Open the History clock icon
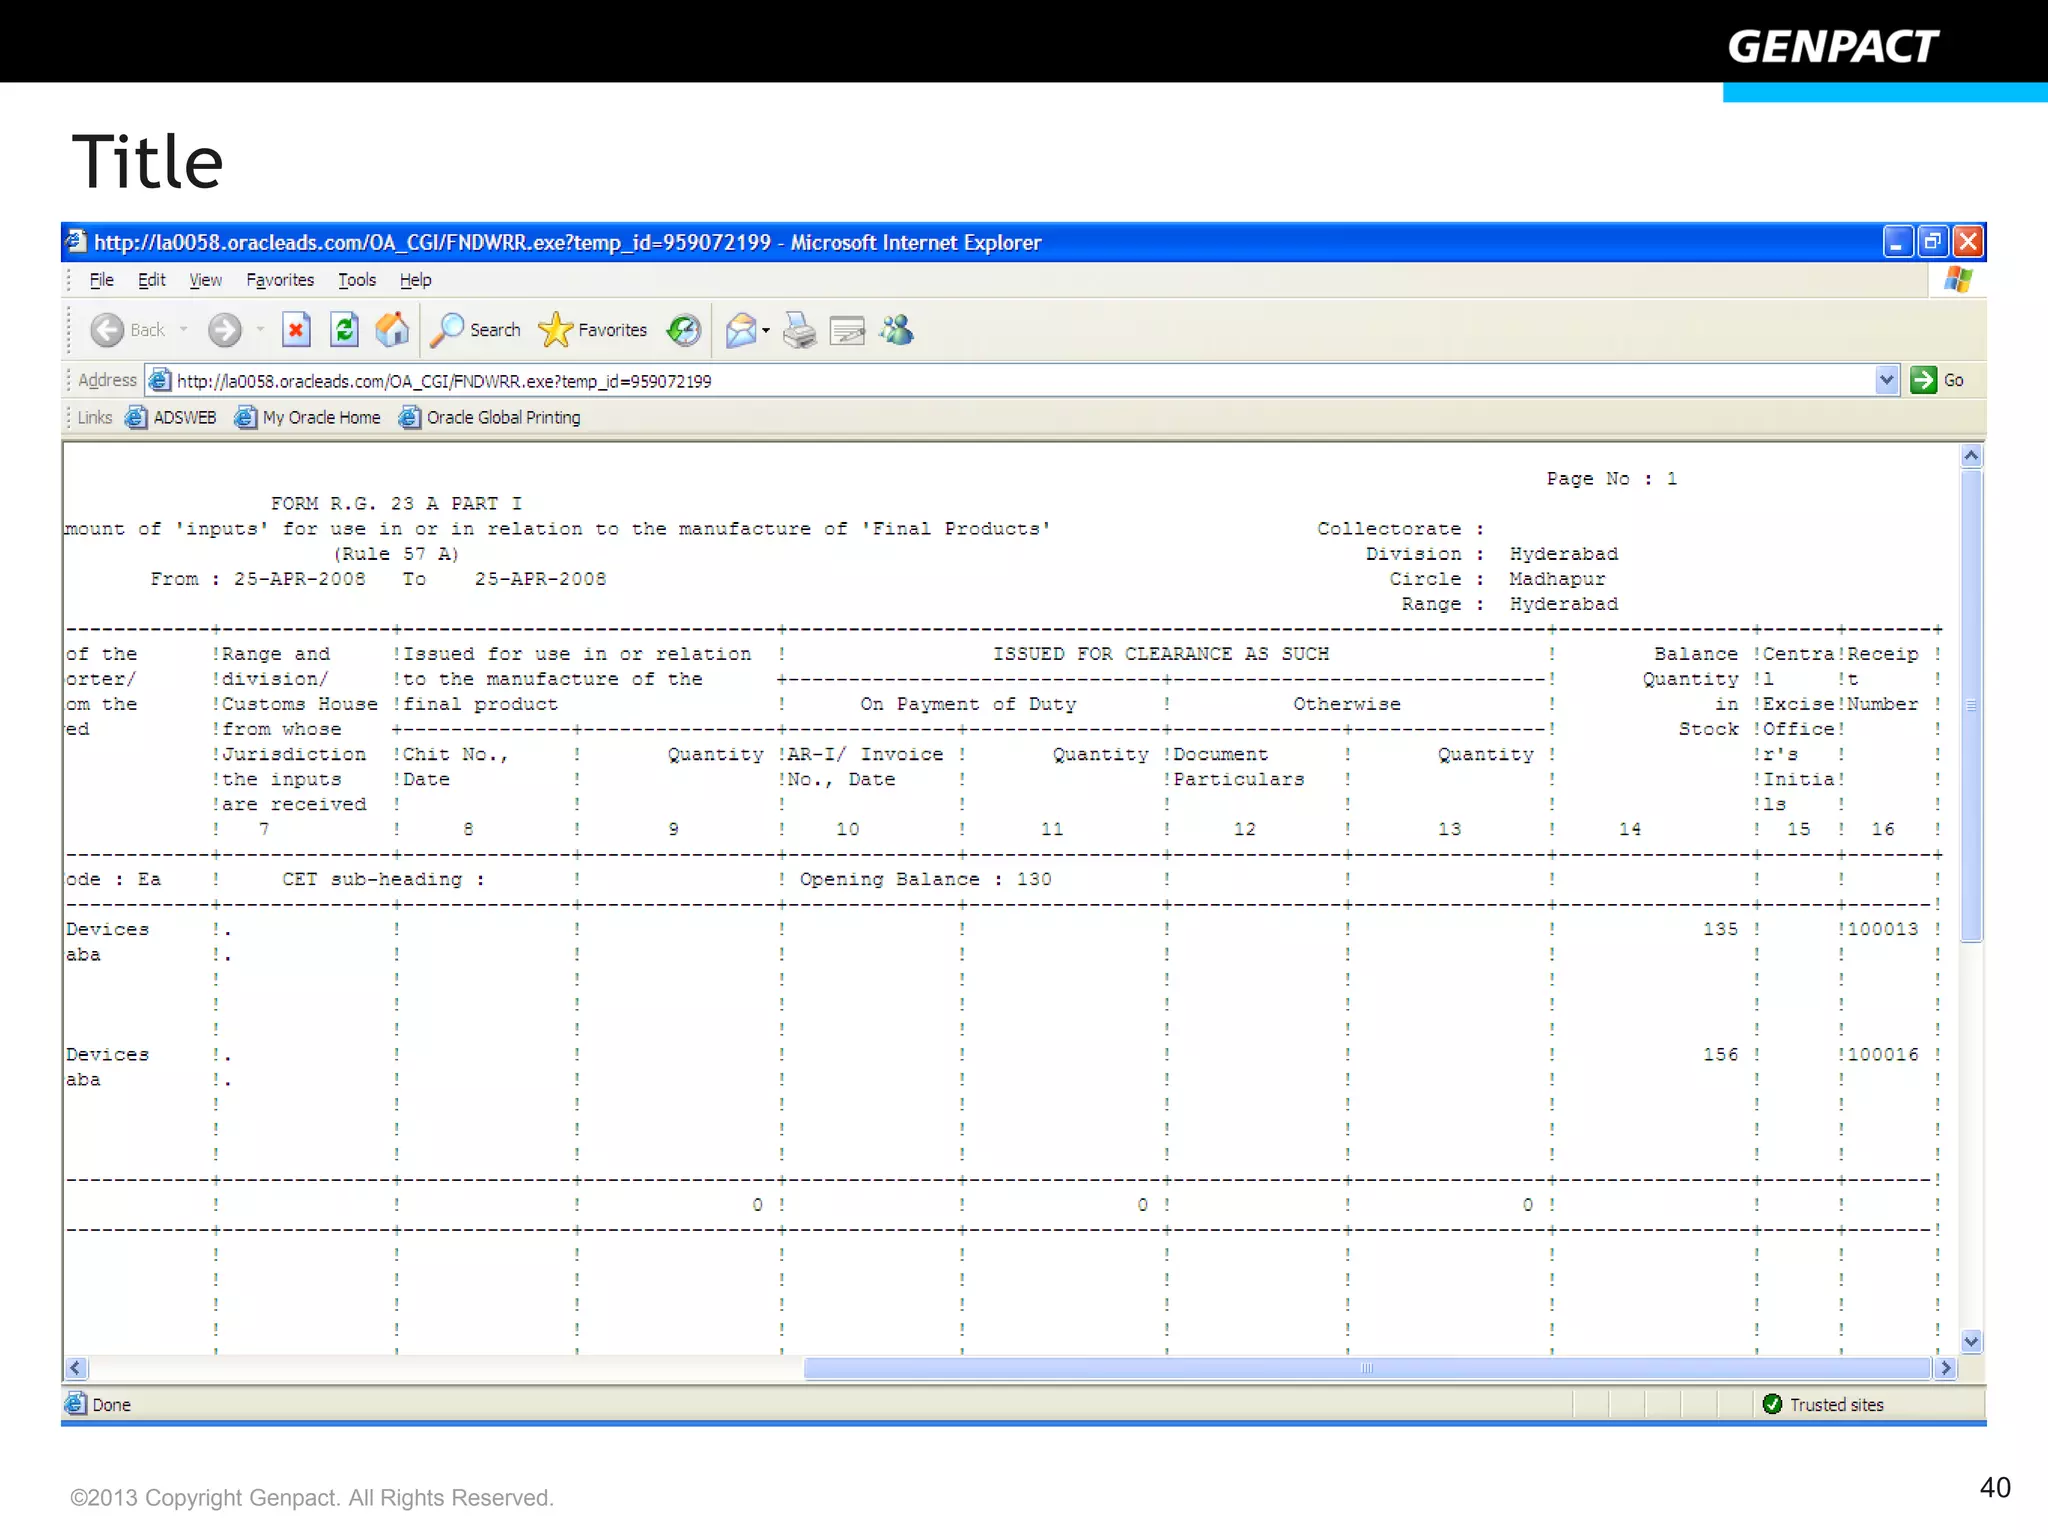 (684, 330)
